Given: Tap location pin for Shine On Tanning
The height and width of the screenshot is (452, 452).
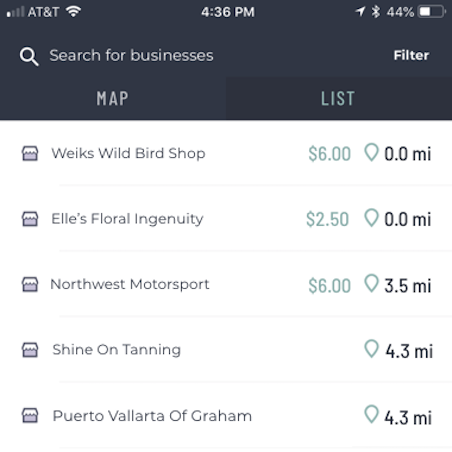Looking at the screenshot, I should [x=371, y=349].
